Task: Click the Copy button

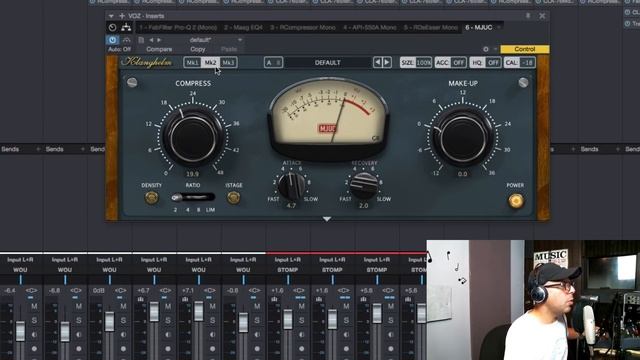Action: [198, 49]
